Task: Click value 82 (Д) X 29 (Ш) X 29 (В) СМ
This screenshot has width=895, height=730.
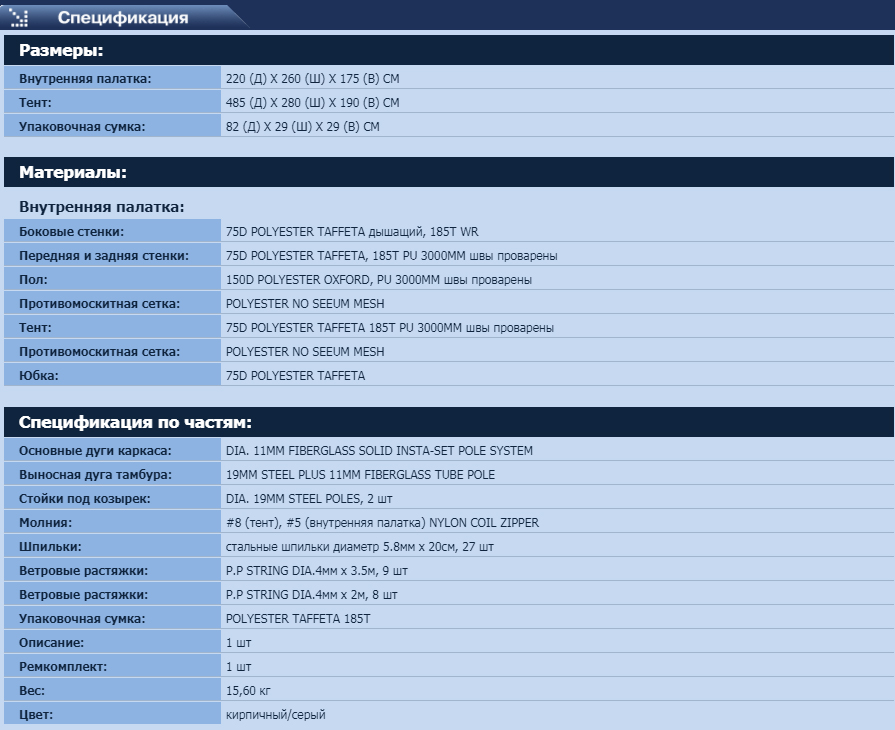Action: point(303,127)
